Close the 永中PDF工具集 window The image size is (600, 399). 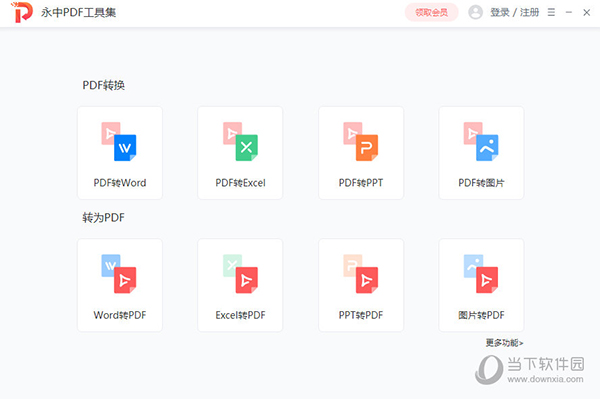587,12
